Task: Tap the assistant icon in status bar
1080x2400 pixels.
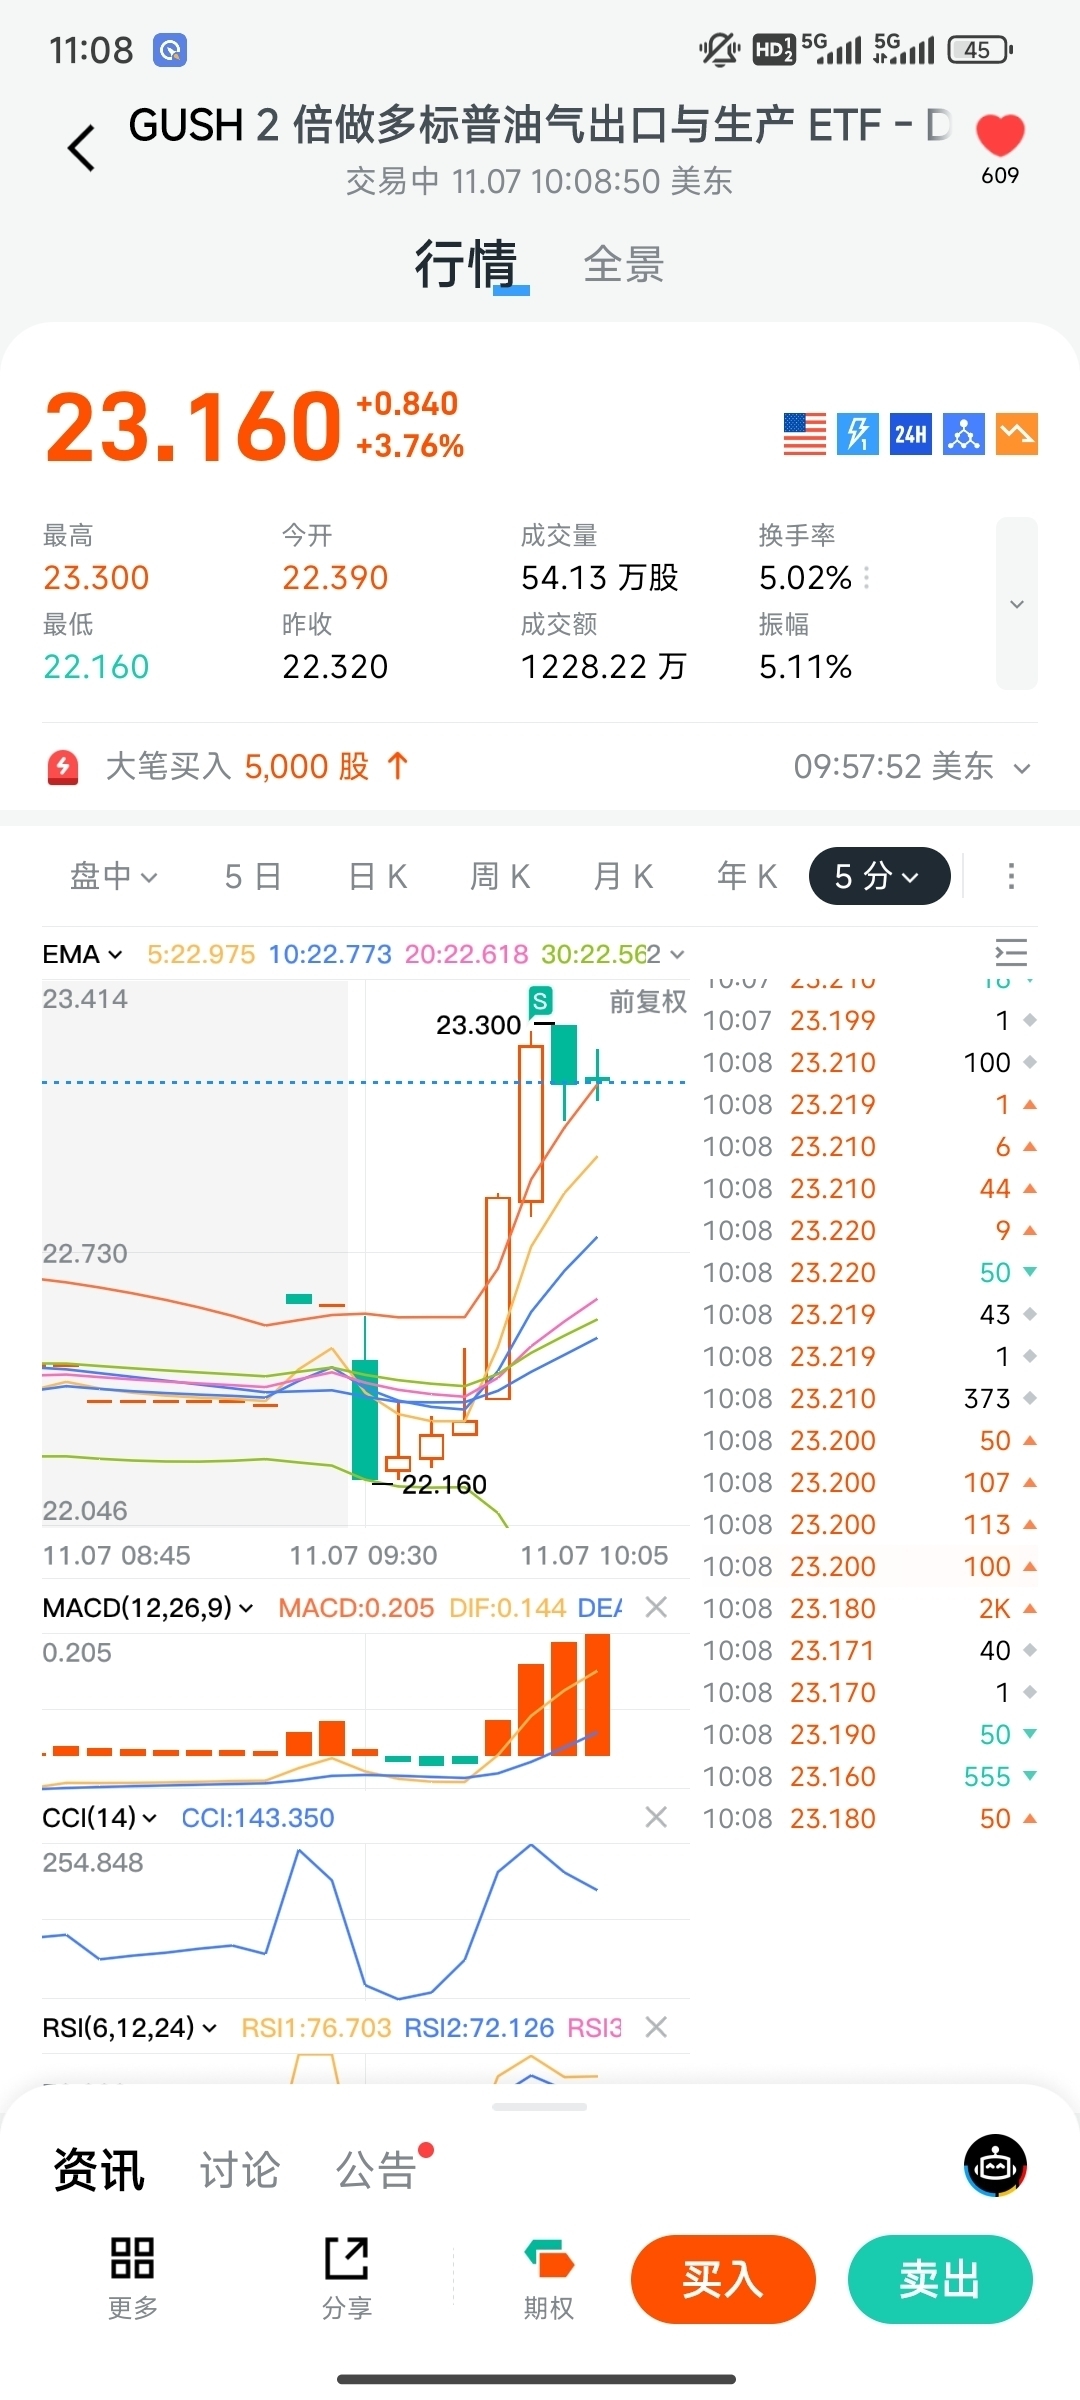Action: point(170,50)
